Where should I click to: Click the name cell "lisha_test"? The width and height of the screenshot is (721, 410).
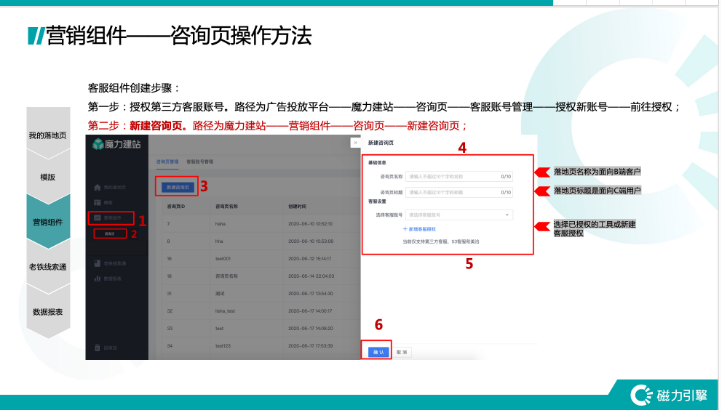(x=225, y=311)
